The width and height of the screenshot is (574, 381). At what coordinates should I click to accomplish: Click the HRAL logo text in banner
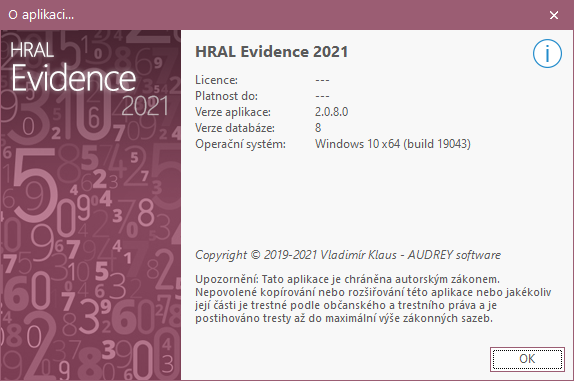(32, 50)
